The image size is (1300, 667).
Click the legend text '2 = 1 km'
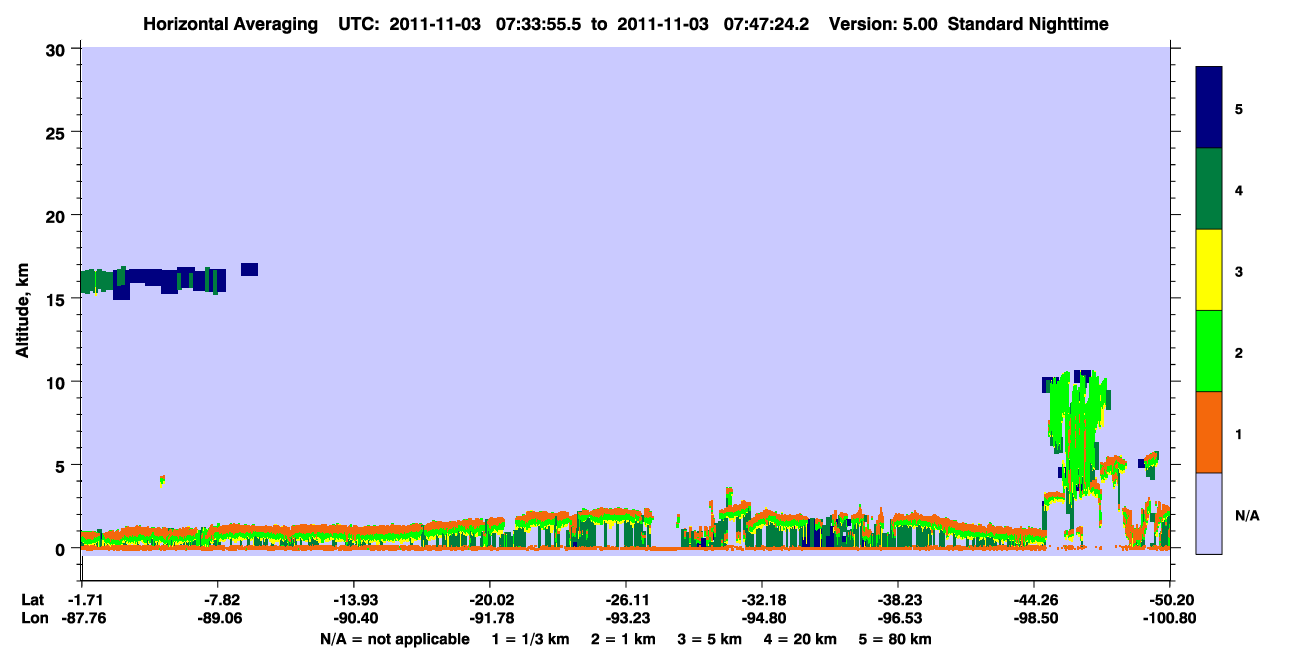coord(624,639)
